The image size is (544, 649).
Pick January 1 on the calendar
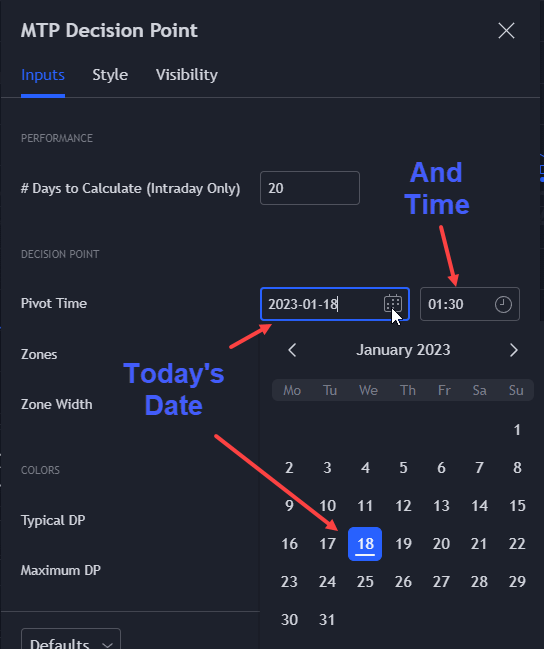[517, 430]
